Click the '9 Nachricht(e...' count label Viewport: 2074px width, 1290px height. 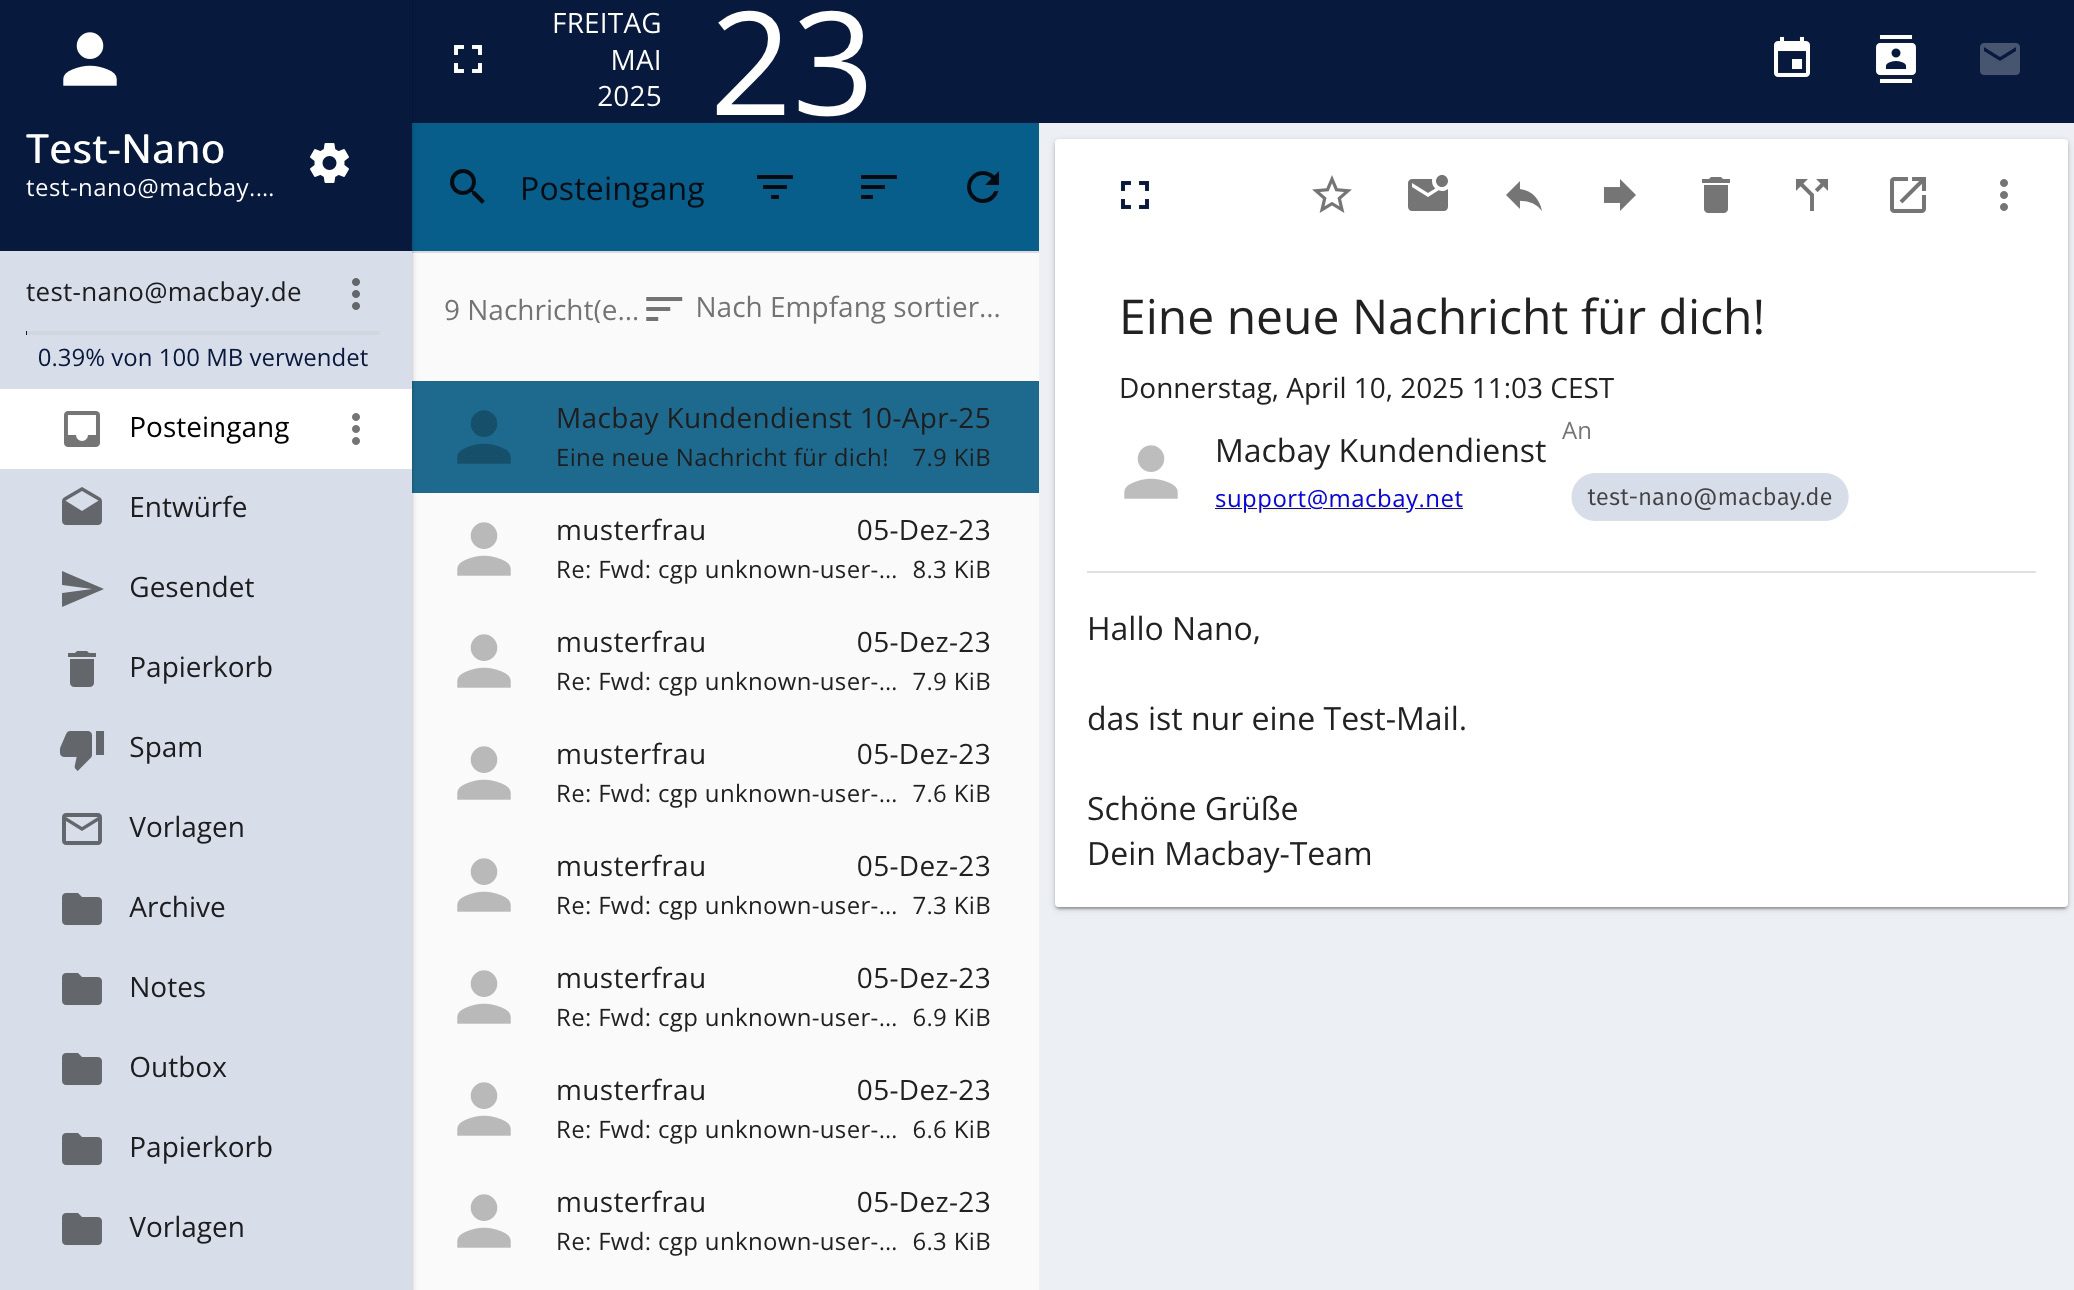(x=540, y=310)
